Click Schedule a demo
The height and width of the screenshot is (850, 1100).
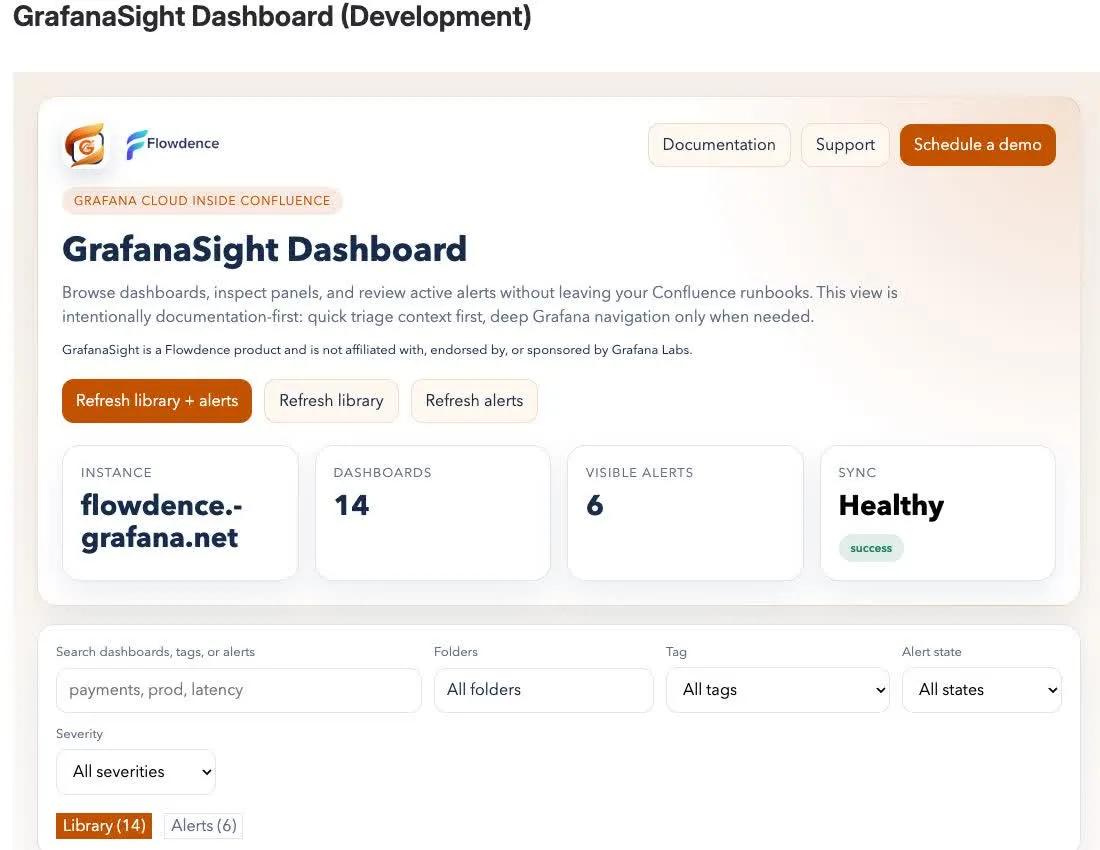coord(977,145)
